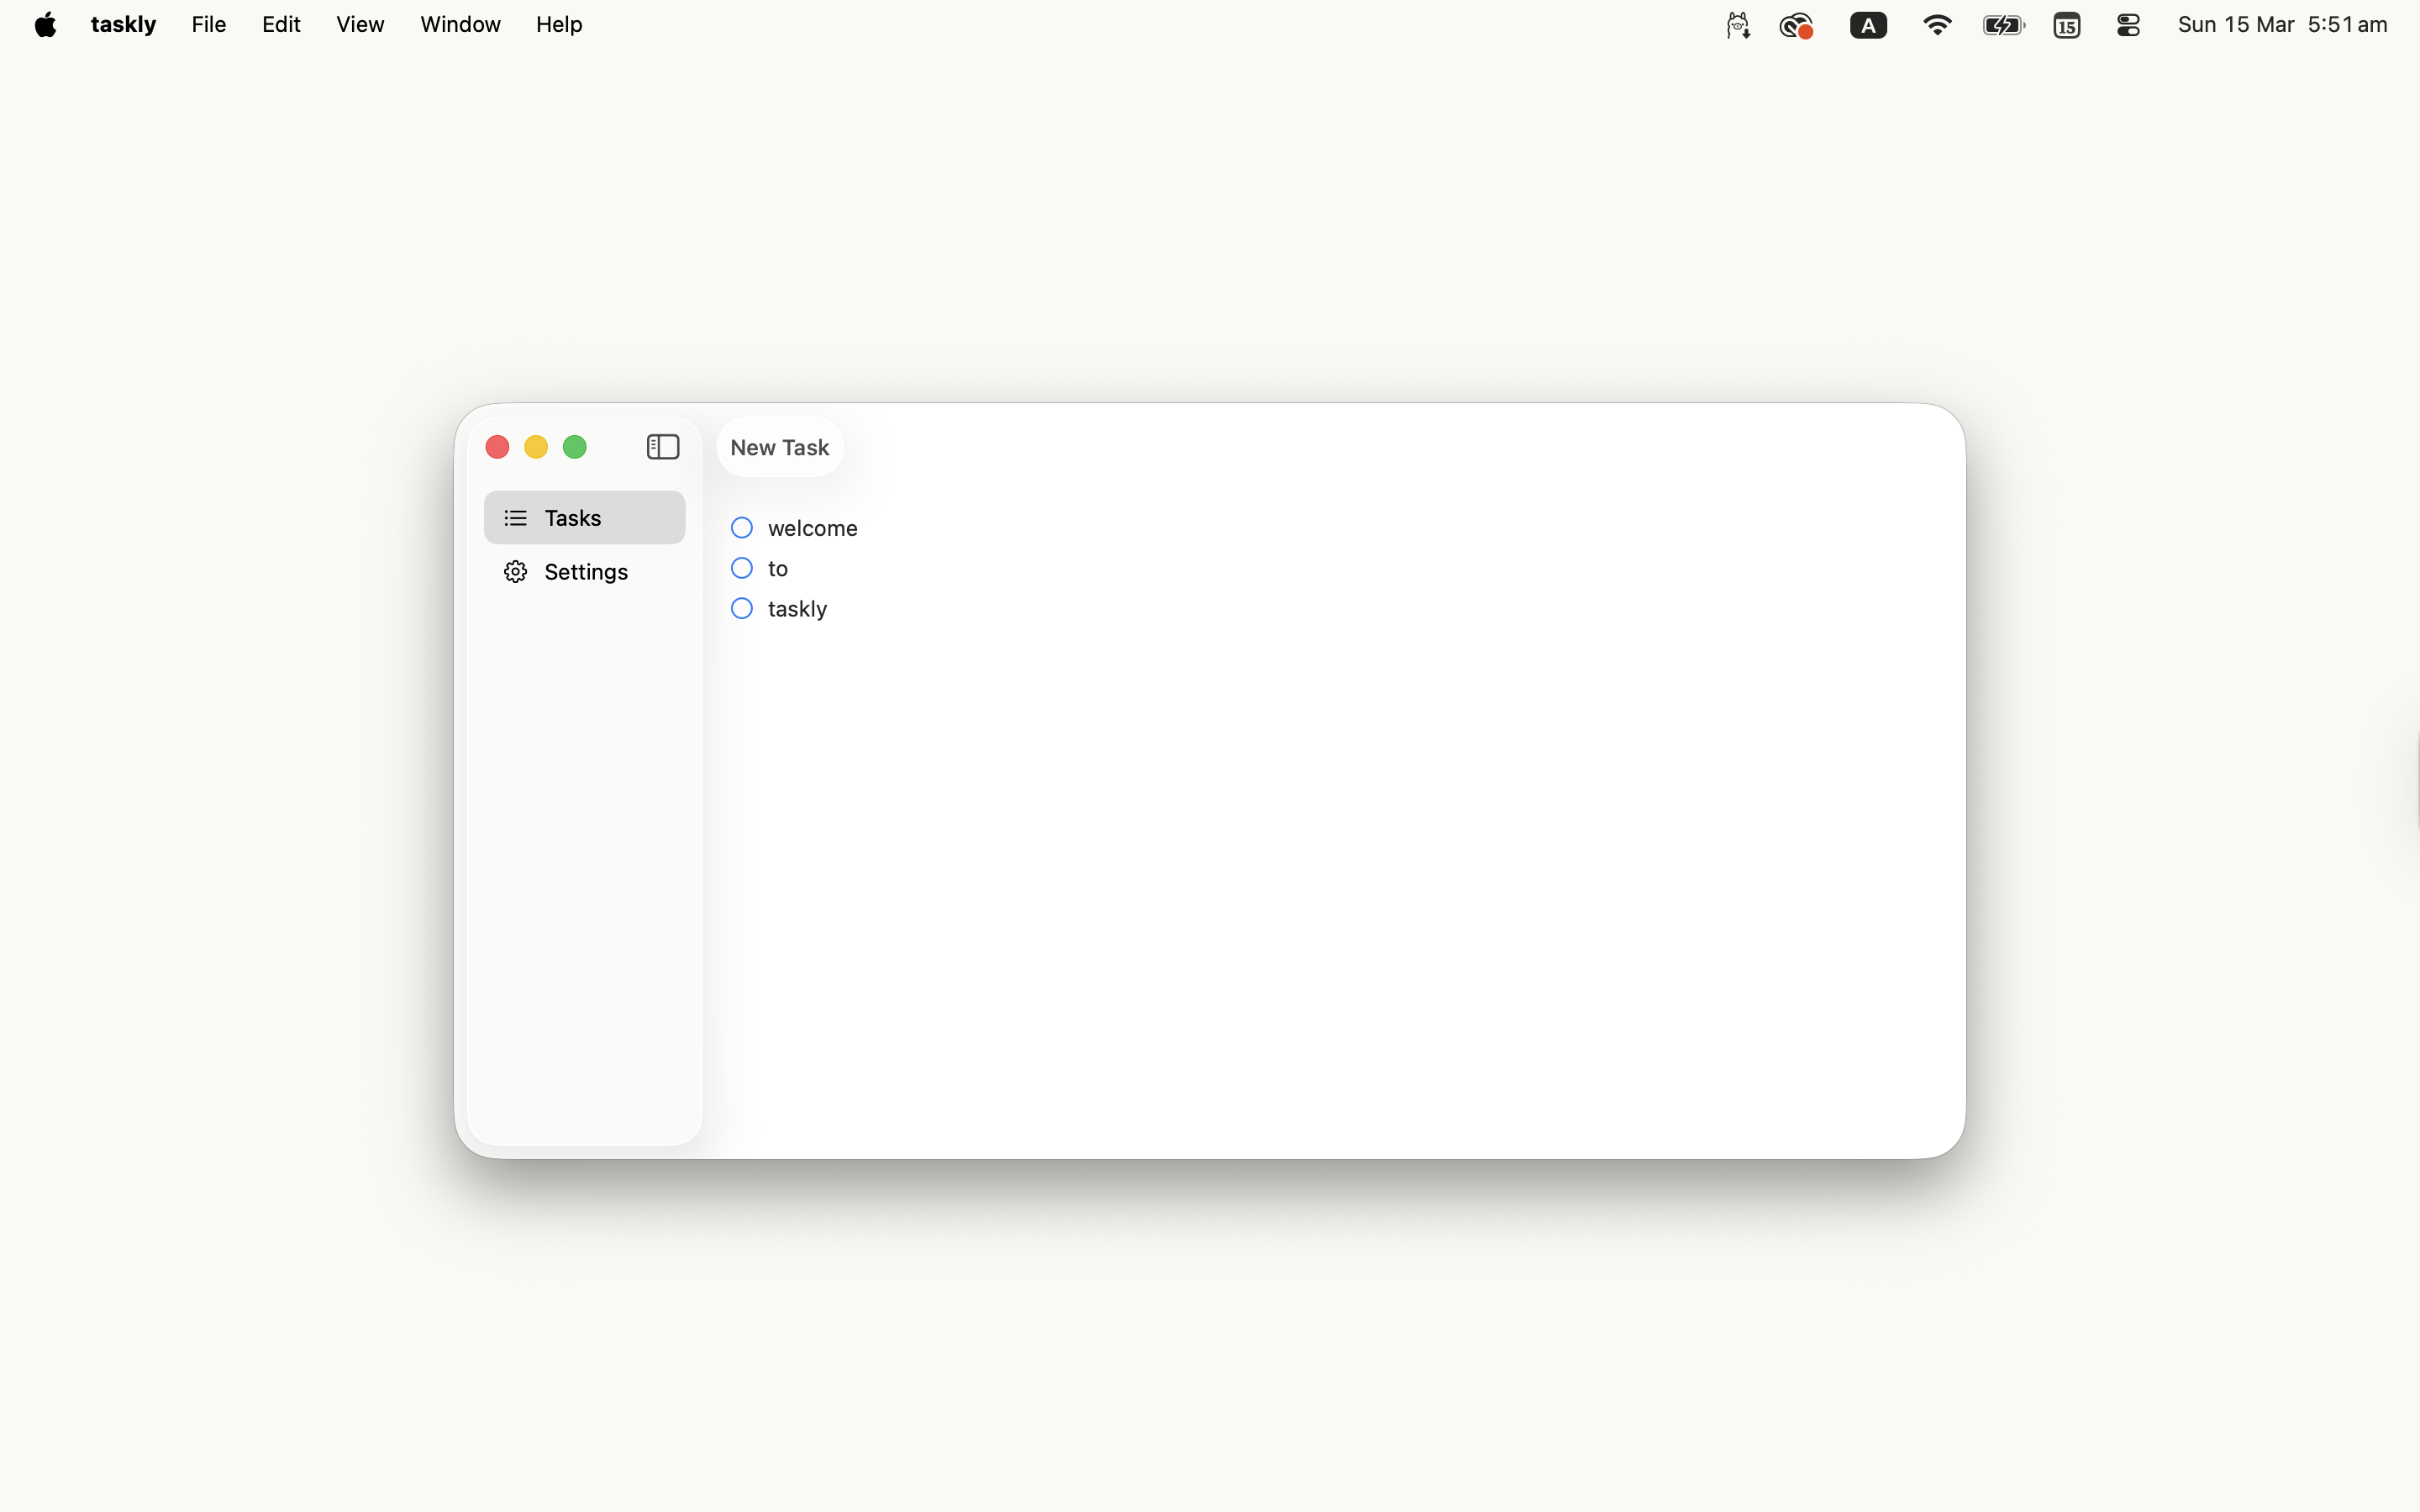2420x1512 pixels.
Task: Check off the task named to
Action: (741, 567)
